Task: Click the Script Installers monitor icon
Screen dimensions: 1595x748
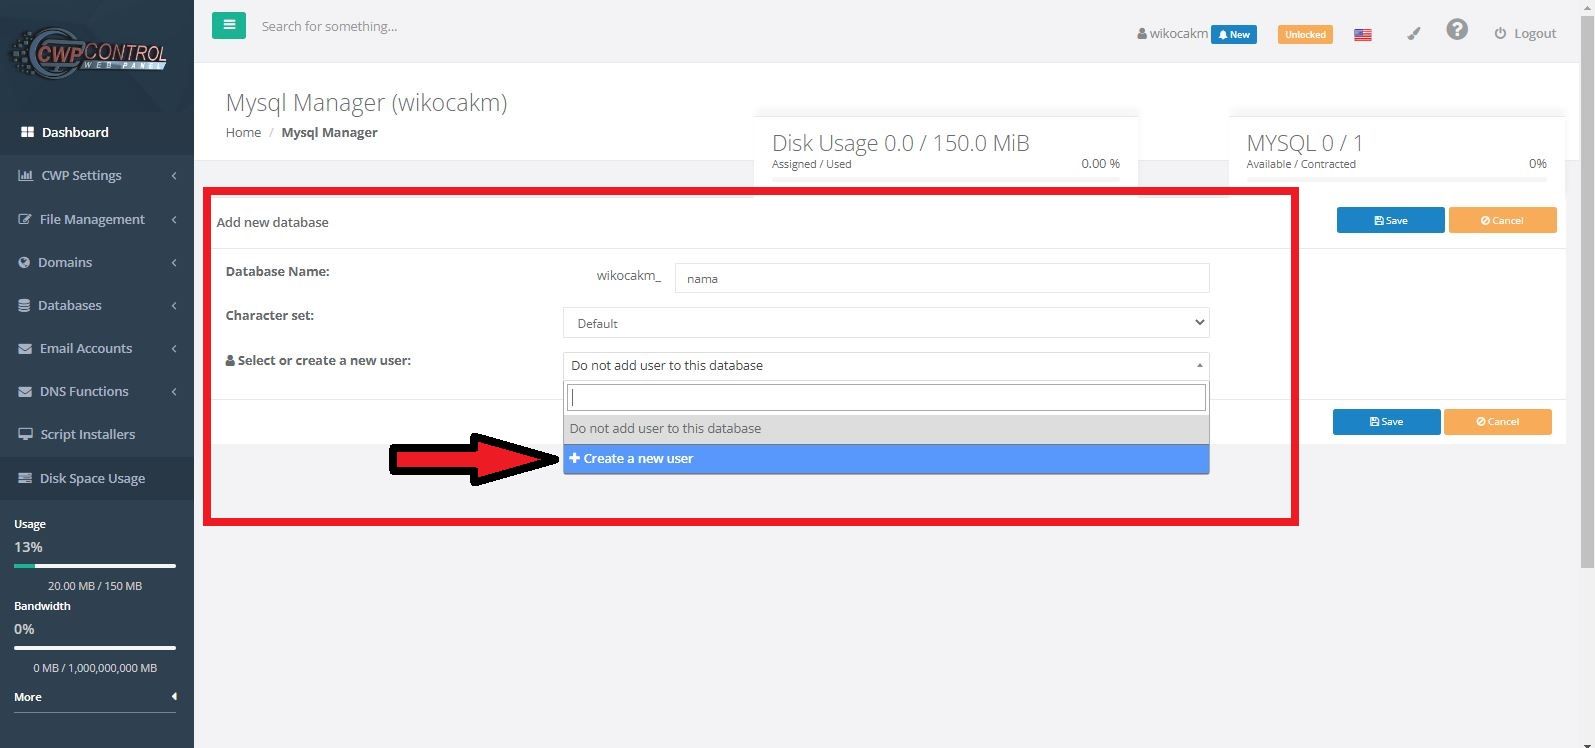Action: [25, 434]
